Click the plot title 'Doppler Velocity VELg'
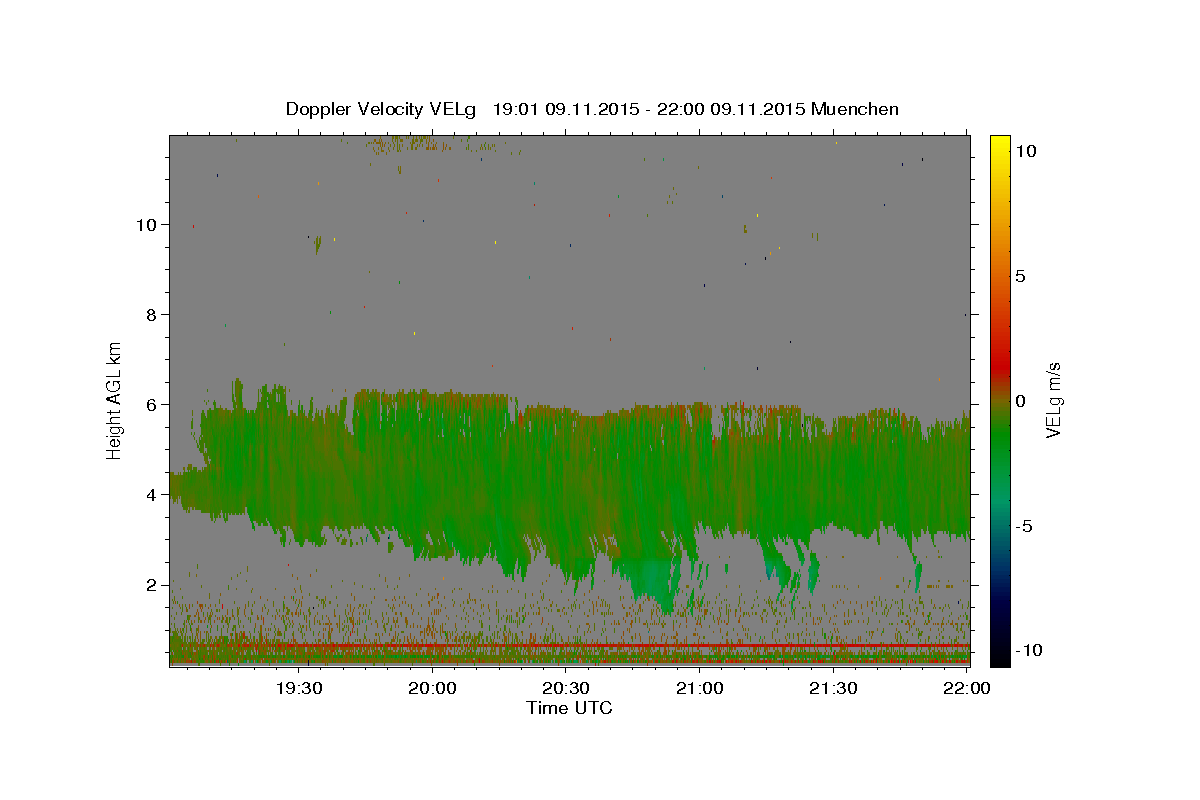The width and height of the screenshot is (1200, 800). 383,109
